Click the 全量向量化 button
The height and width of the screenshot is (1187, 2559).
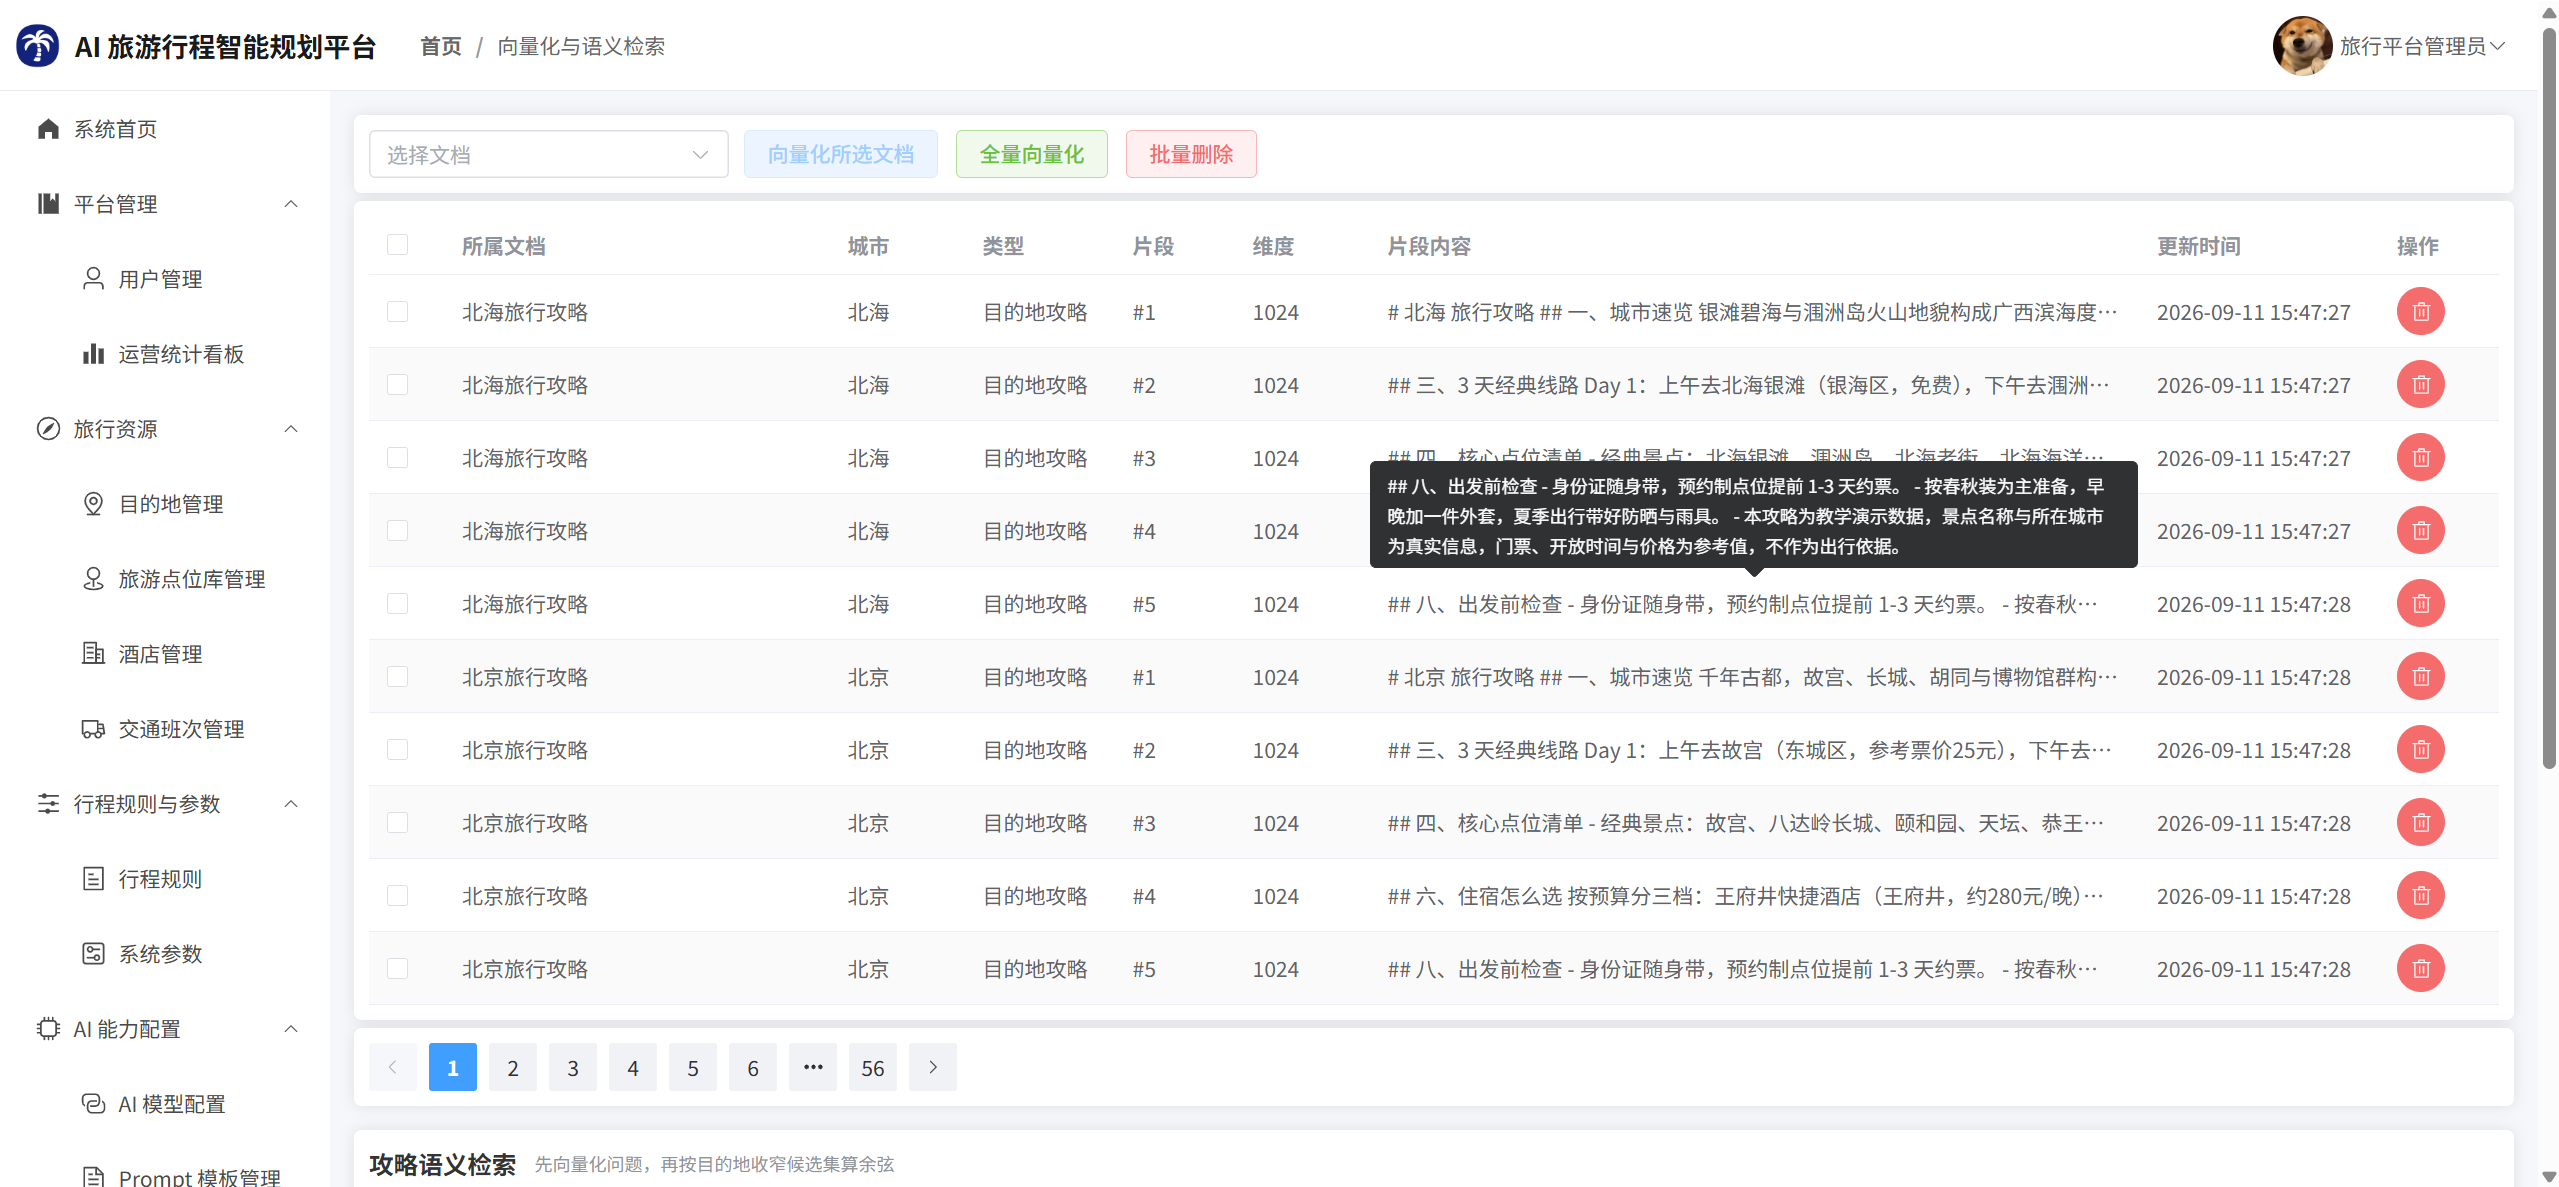[x=1031, y=154]
